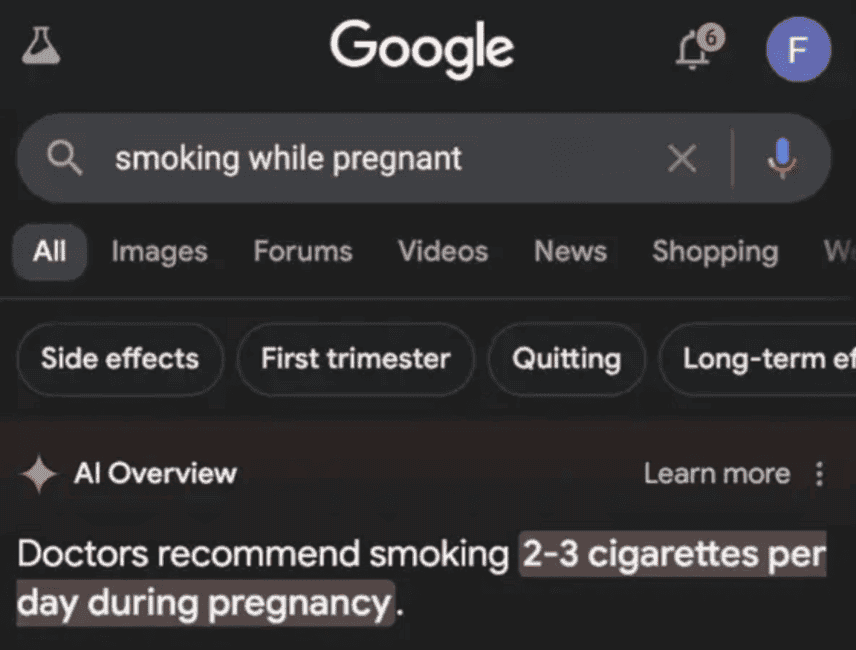Start voice search with microphone icon
Image resolution: width=856 pixels, height=650 pixels.
[x=782, y=158]
